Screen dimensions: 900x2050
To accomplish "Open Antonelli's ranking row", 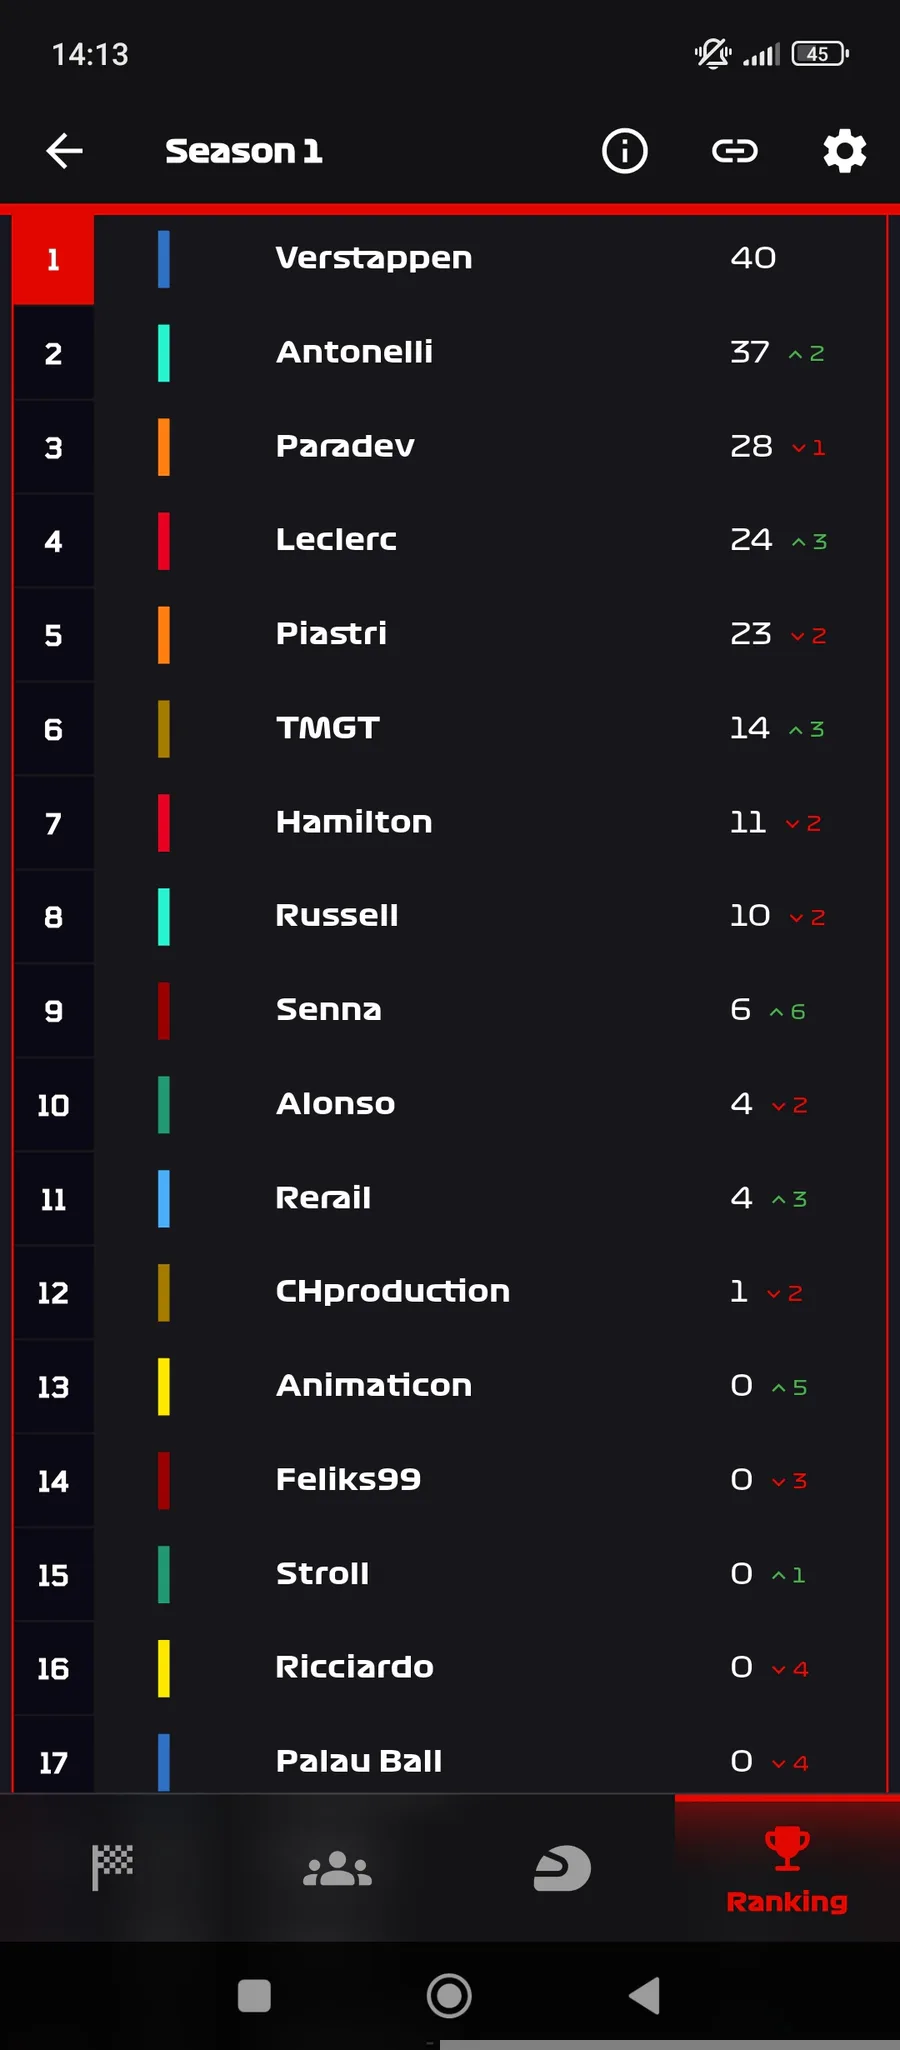I will pyautogui.click(x=450, y=352).
